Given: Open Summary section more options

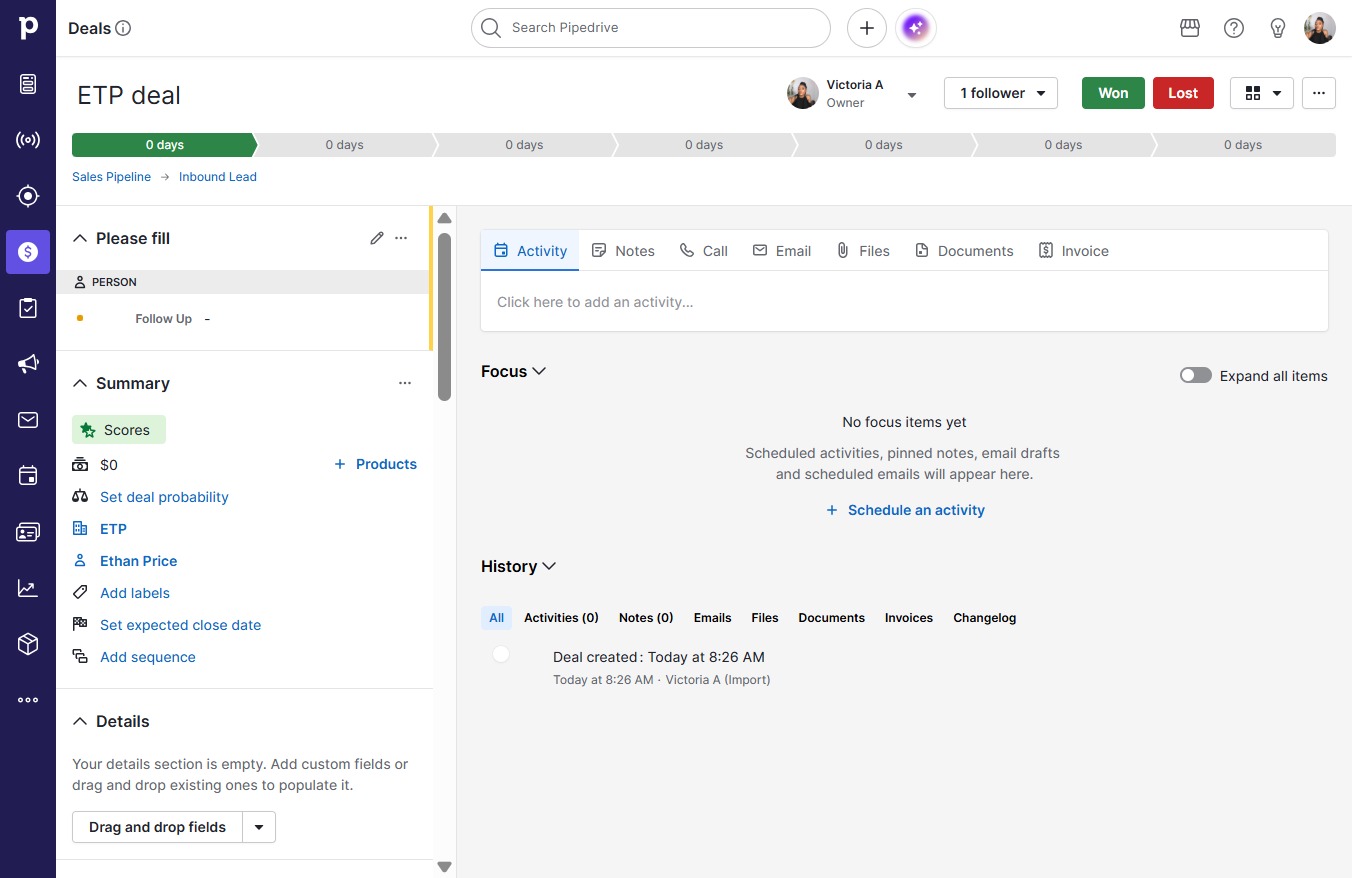Looking at the screenshot, I should (x=405, y=383).
